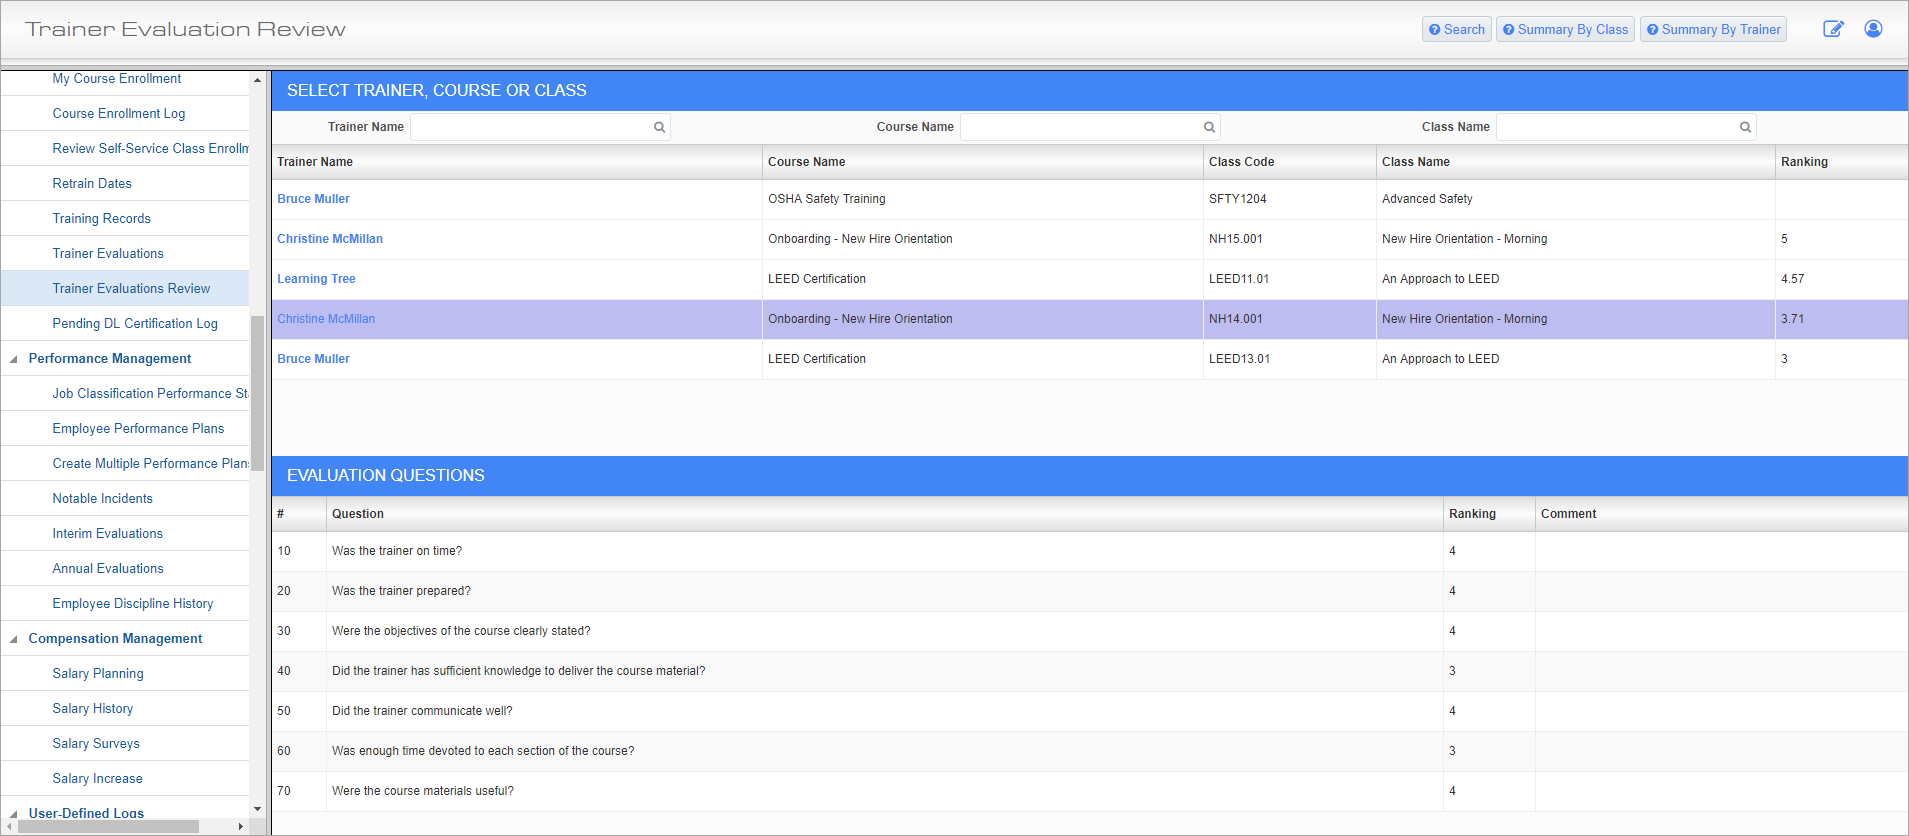Focus the Course Name filter field

(x=1090, y=127)
